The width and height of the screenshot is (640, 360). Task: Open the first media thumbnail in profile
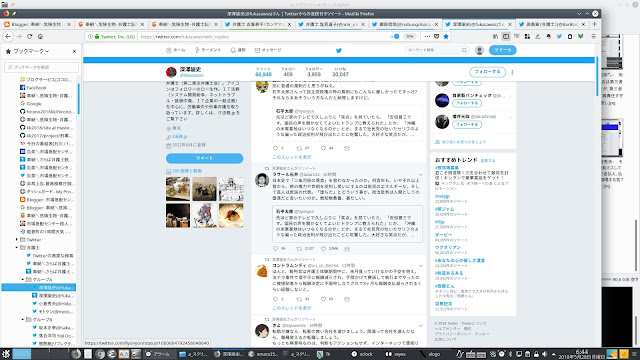(x=178, y=189)
